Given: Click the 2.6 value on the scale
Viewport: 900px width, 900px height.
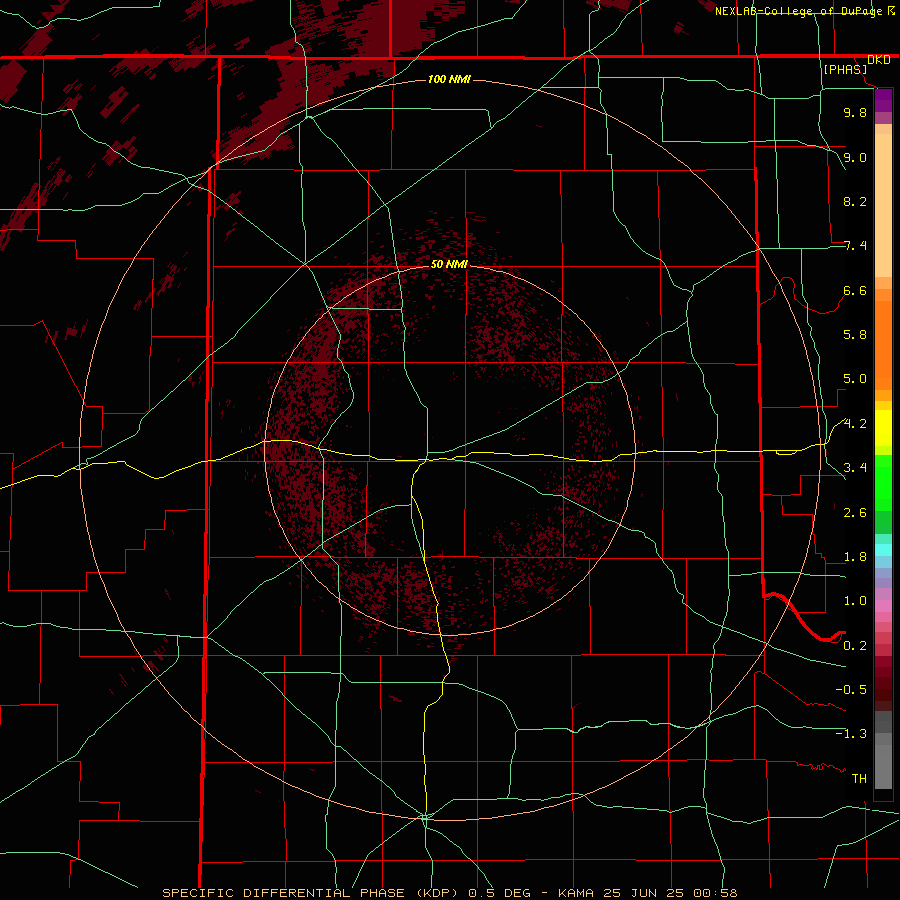Looking at the screenshot, I should [855, 512].
